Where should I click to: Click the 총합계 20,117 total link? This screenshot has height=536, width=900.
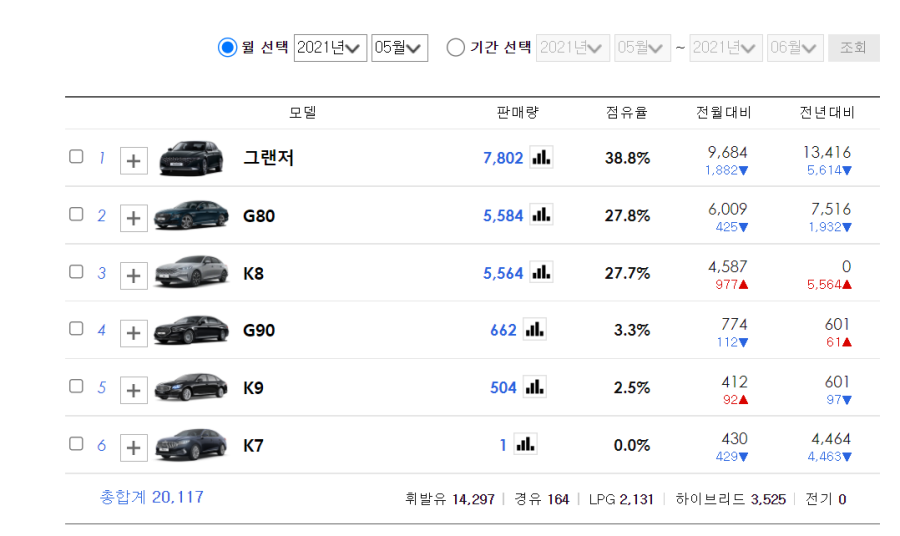(x=152, y=497)
